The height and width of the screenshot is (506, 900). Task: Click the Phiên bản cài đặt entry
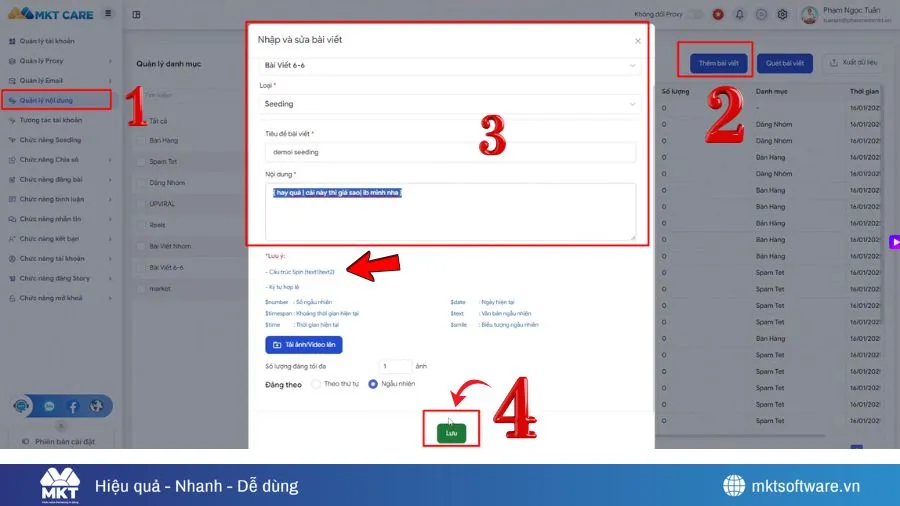point(59,442)
